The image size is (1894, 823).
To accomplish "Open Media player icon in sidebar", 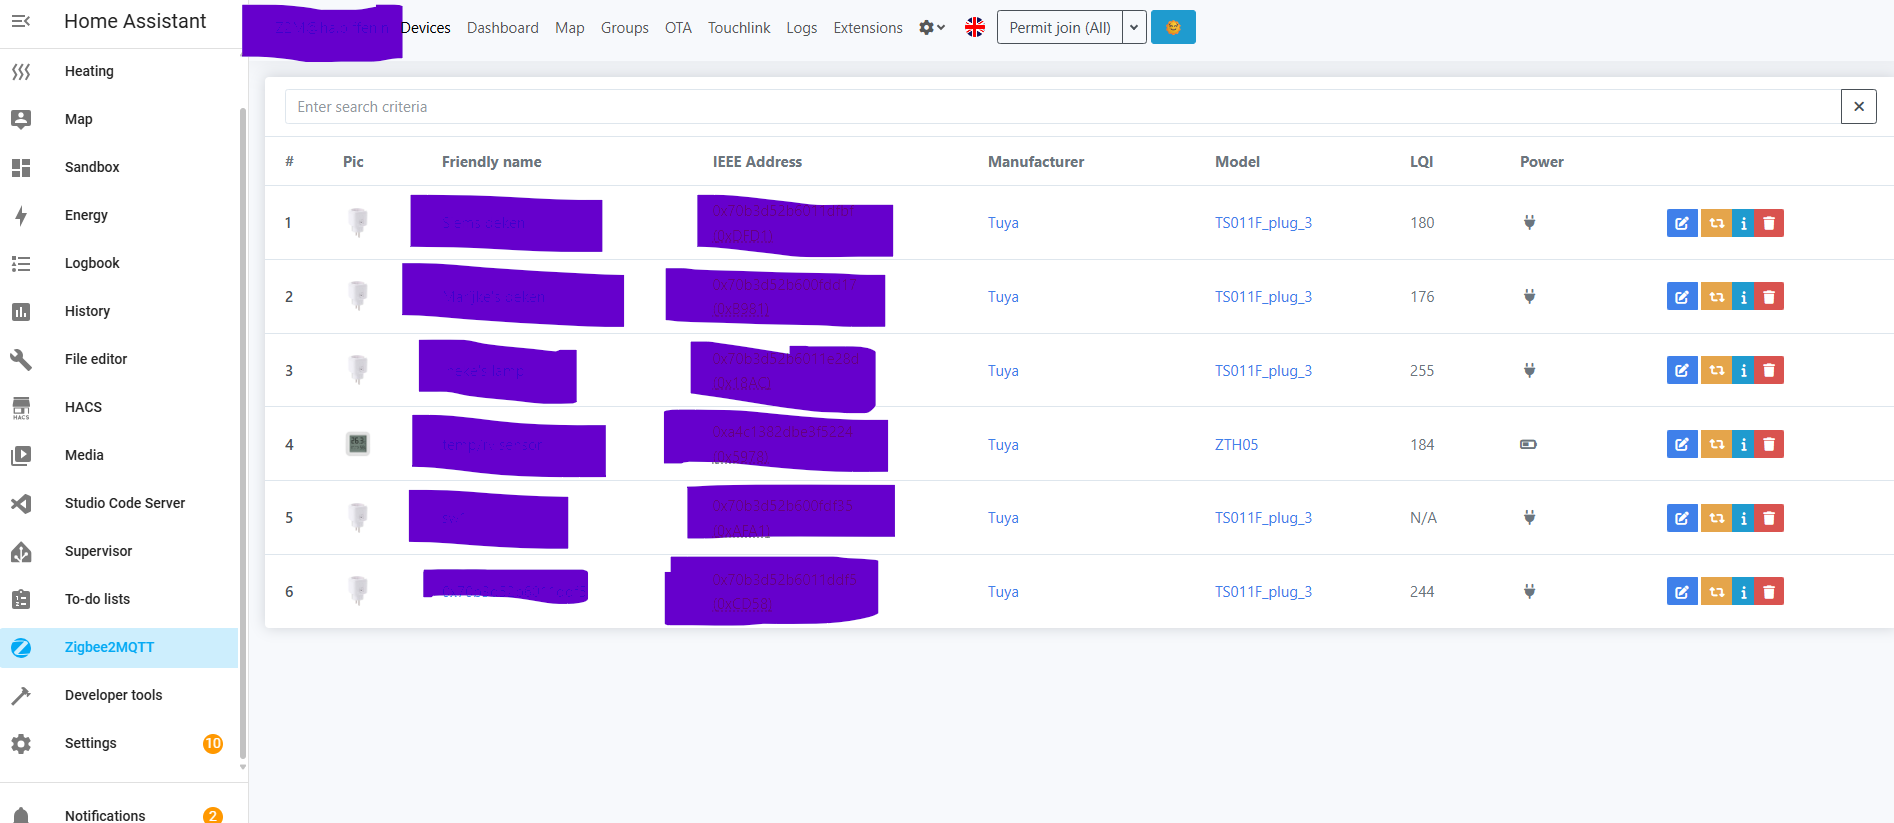I will pos(21,455).
